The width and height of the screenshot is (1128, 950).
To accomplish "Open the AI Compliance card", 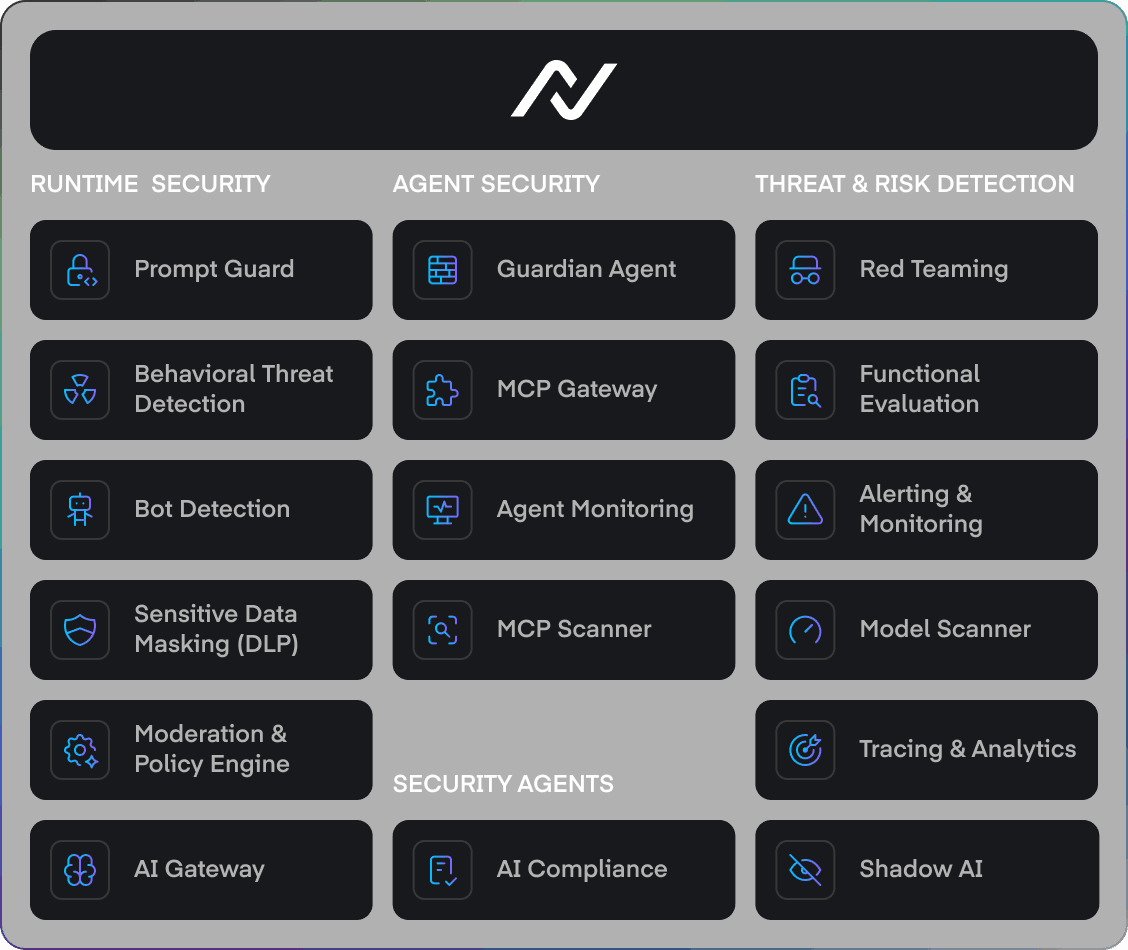I will coord(563,870).
